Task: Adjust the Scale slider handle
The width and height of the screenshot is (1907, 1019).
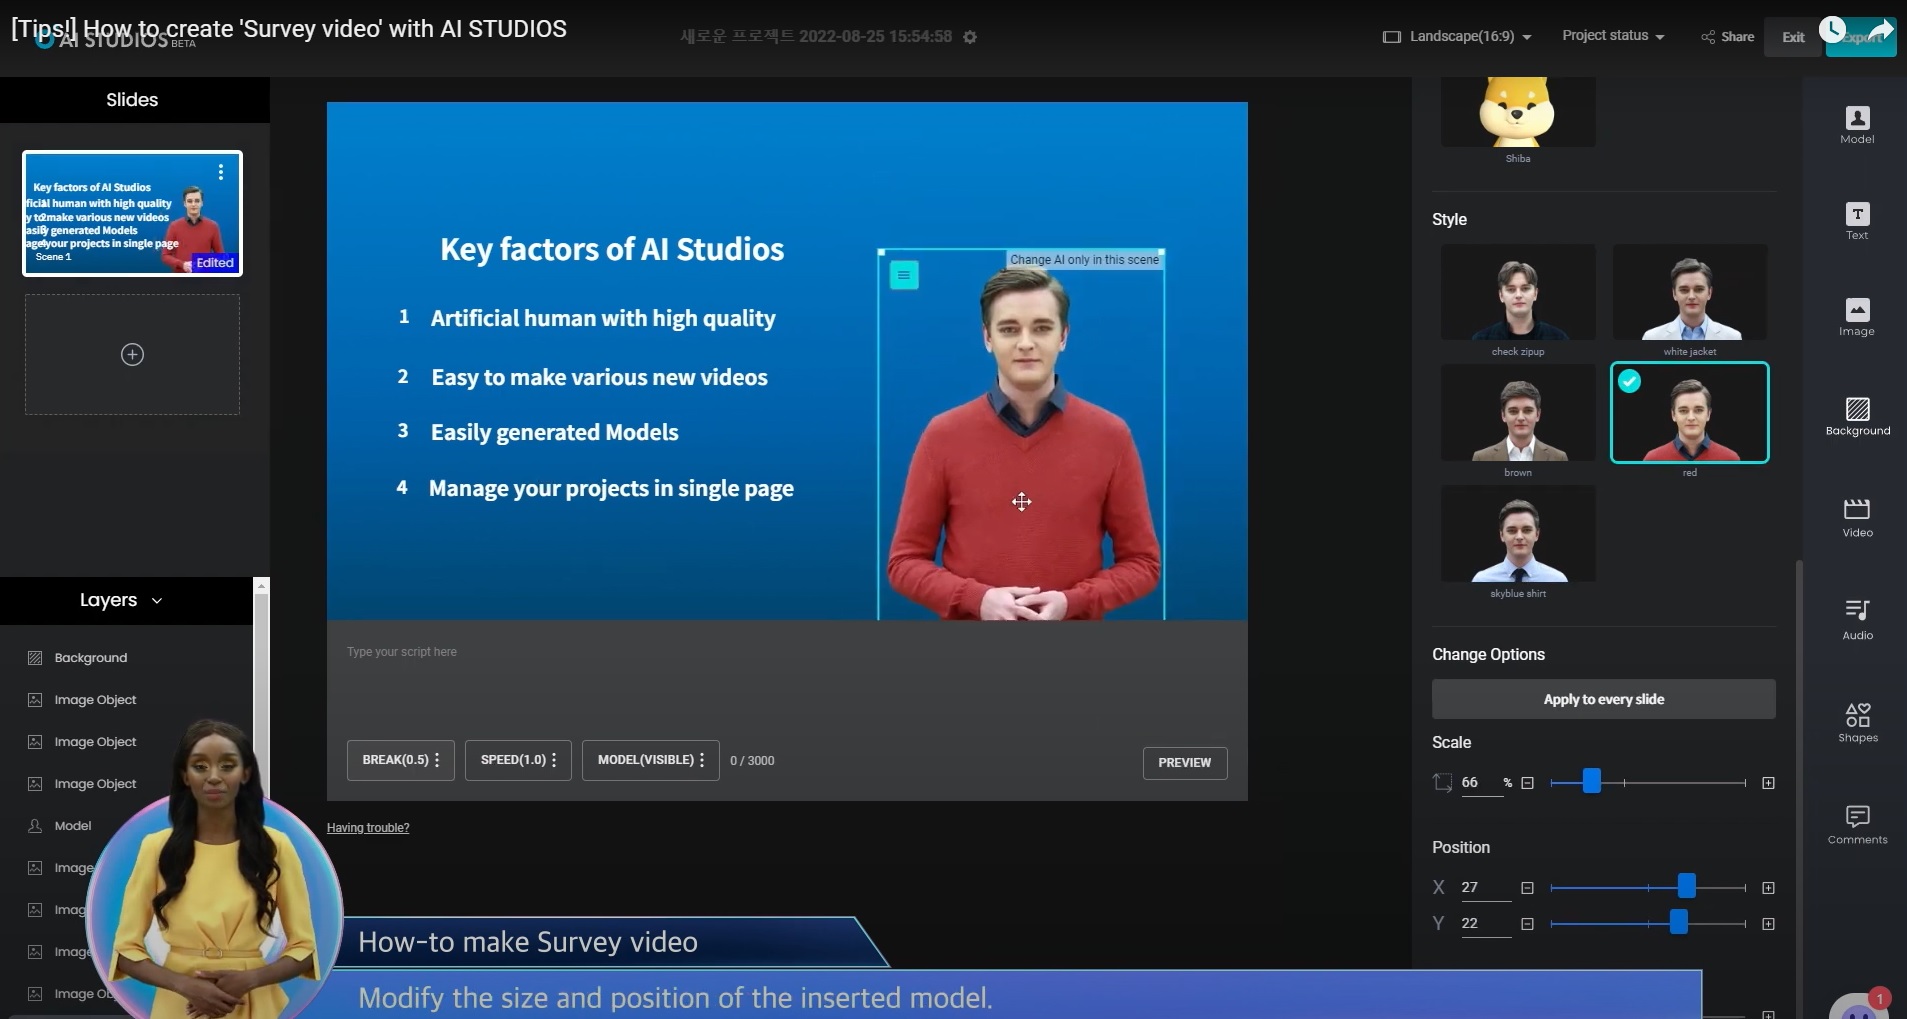Action: pos(1591,781)
